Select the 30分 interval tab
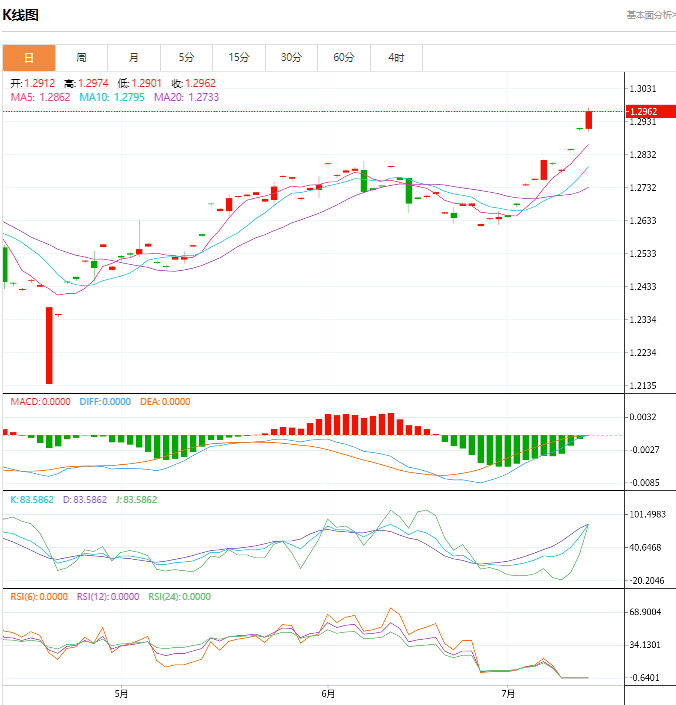The width and height of the screenshot is (676, 705). tap(291, 58)
